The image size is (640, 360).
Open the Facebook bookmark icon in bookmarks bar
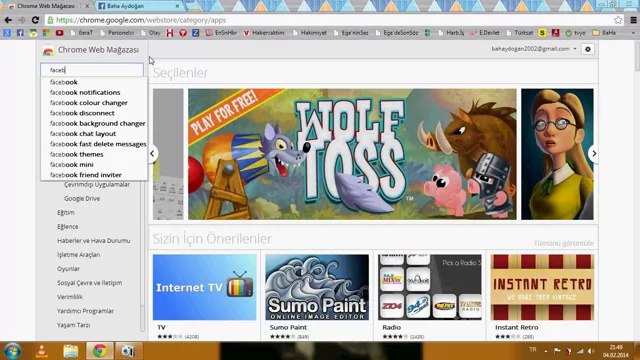coord(20,33)
